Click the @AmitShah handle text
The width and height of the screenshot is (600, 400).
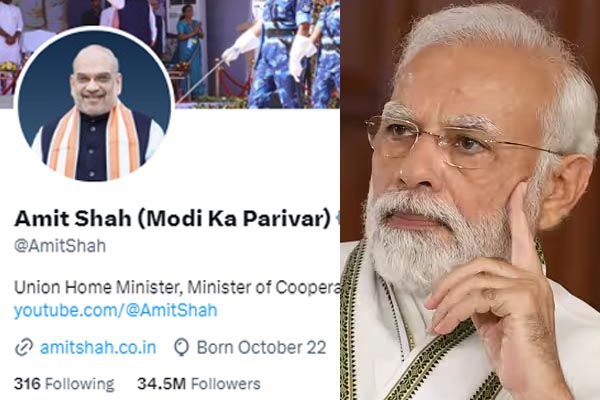pos(60,246)
